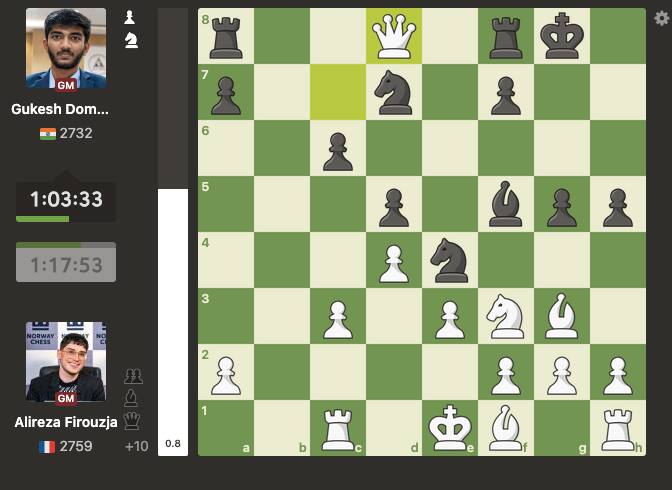The image size is (672, 490).
Task: Click highlighted empty square c7
Action: [338, 92]
